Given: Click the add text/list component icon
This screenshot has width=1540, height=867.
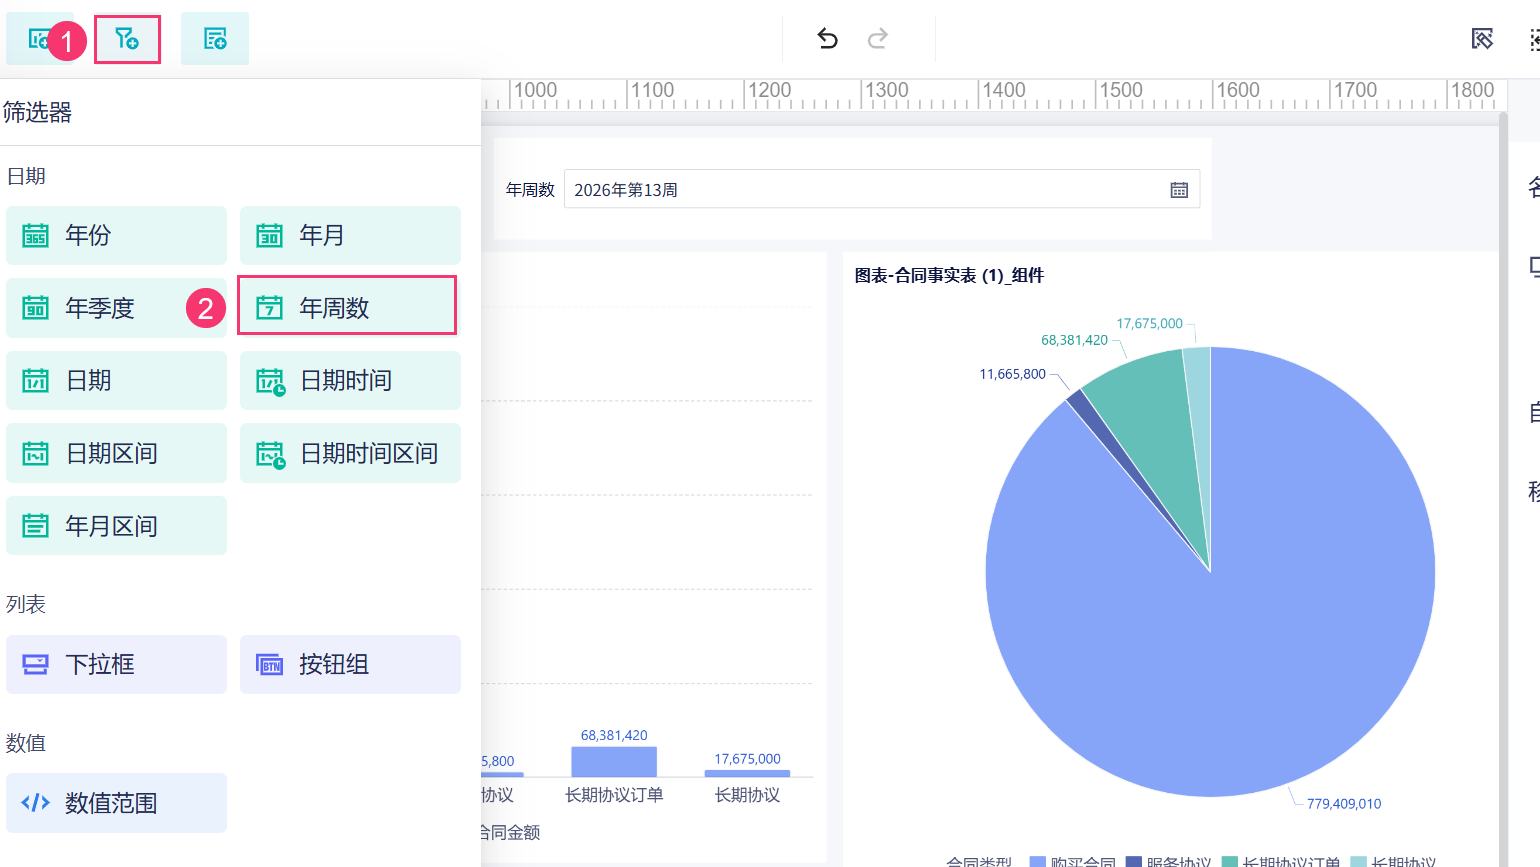Looking at the screenshot, I should 215,39.
